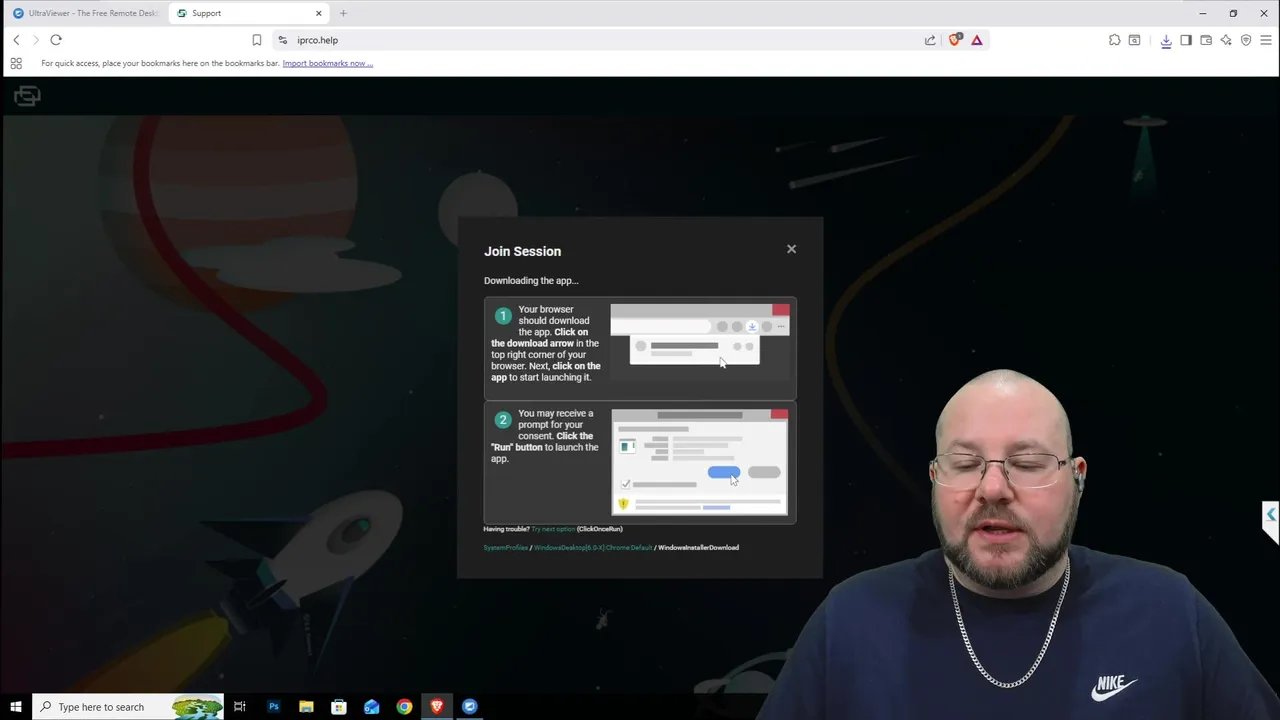Go back to the previous page
This screenshot has height=720, width=1280.
pyautogui.click(x=16, y=40)
